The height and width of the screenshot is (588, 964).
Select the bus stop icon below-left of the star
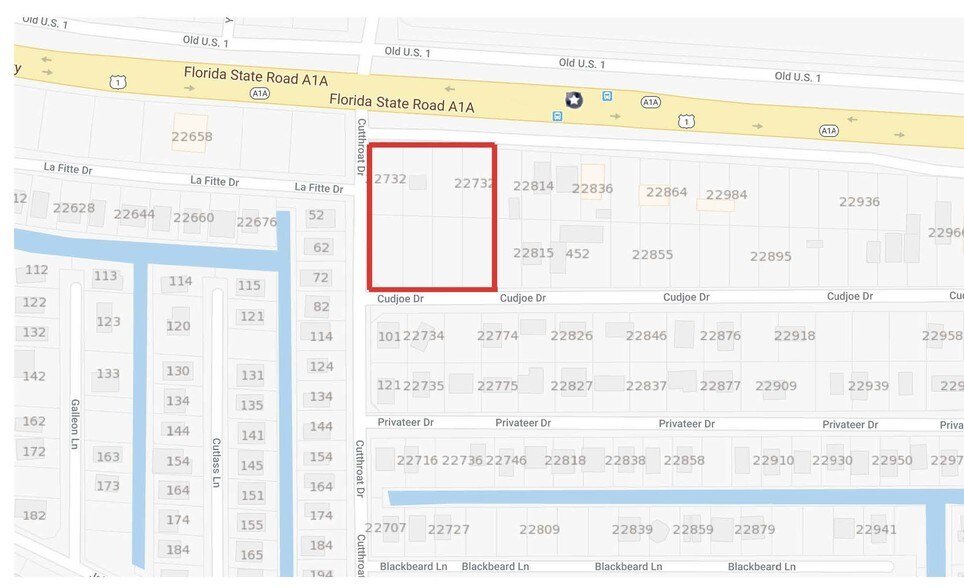pyautogui.click(x=557, y=116)
